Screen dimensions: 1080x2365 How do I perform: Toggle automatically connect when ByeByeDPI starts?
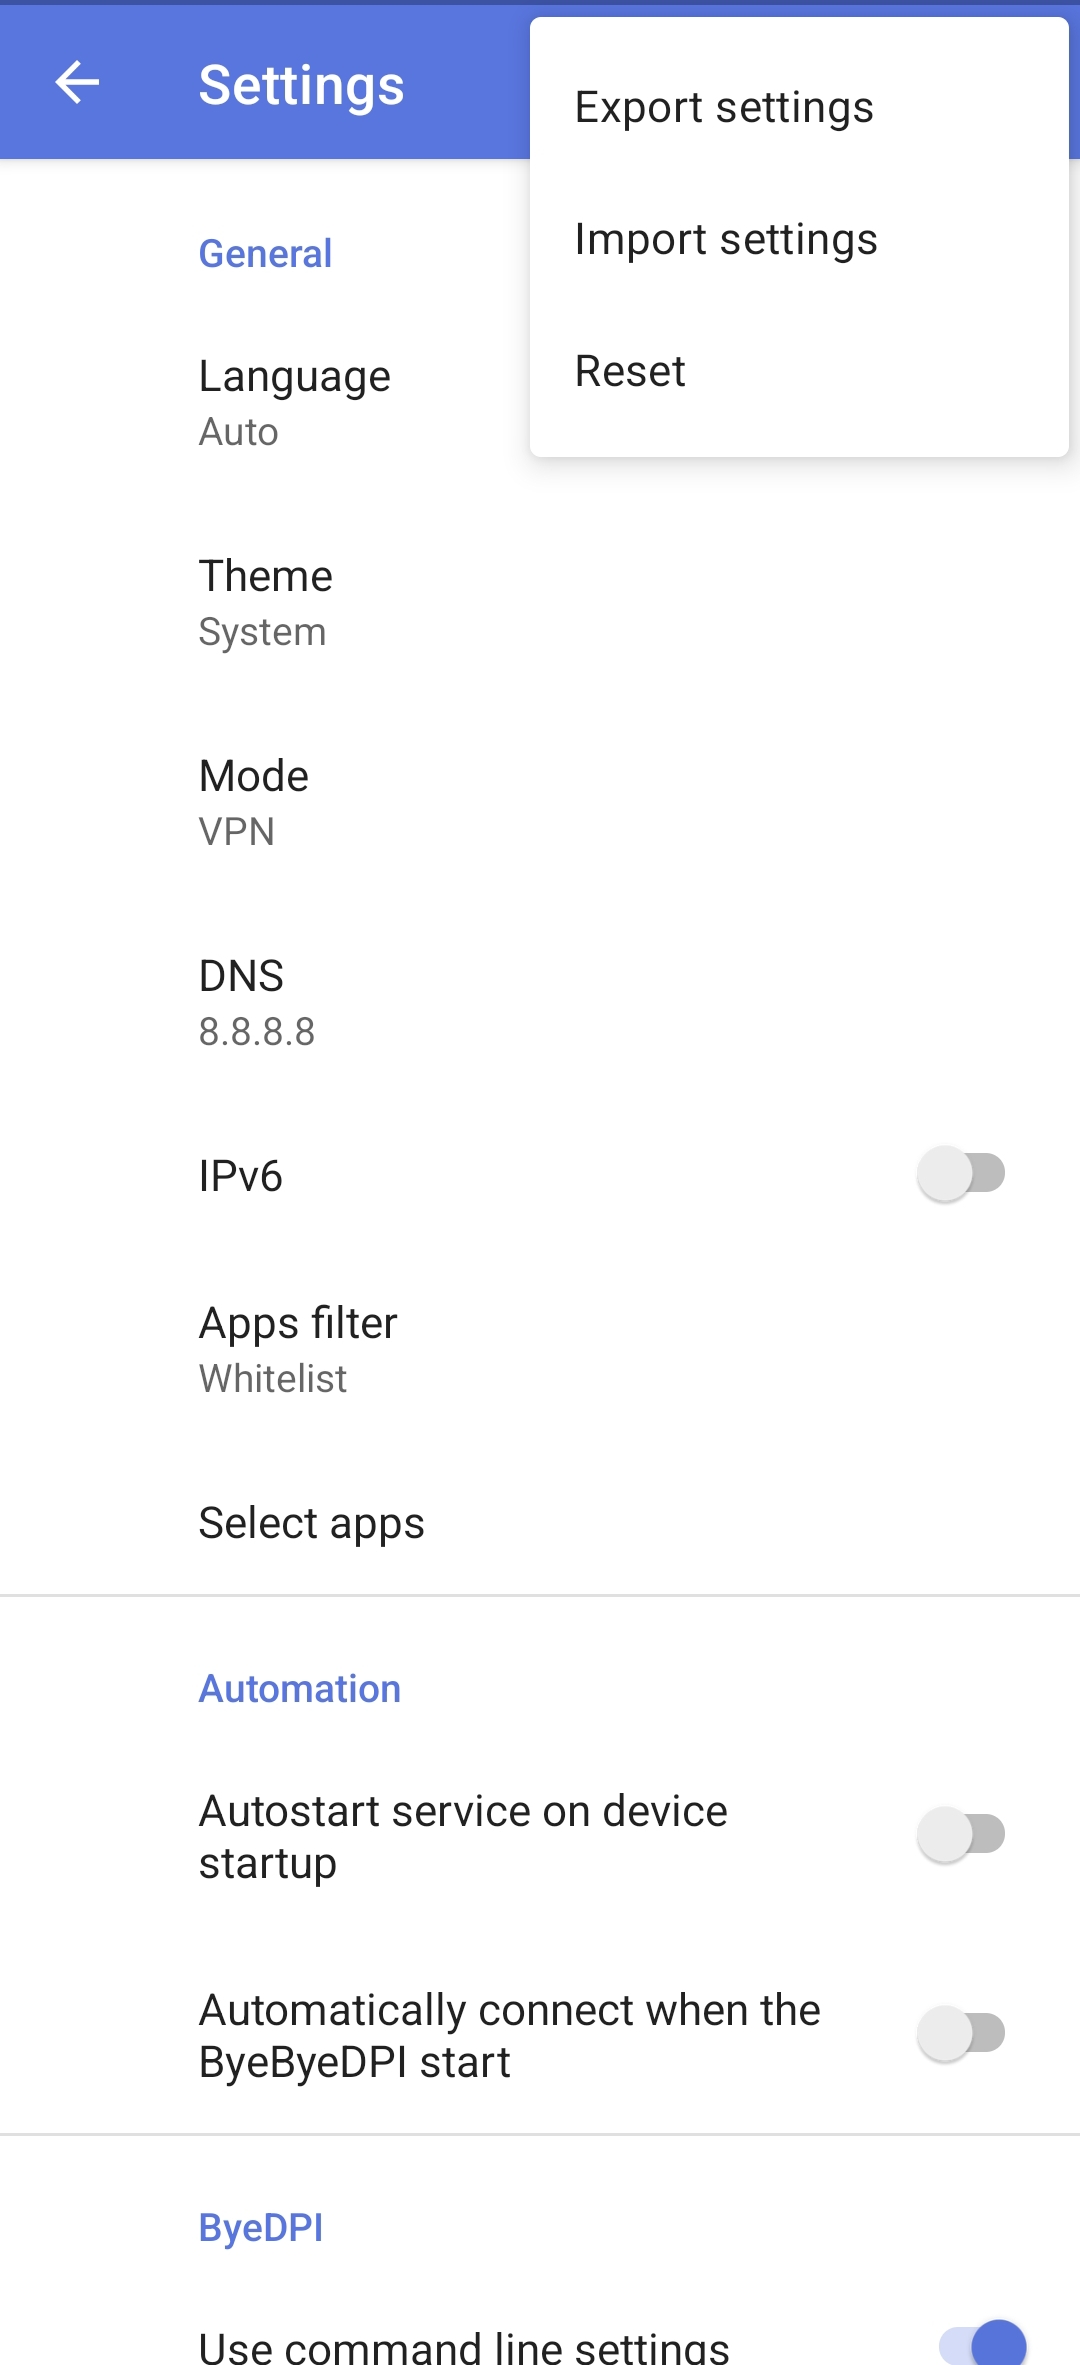961,2034
